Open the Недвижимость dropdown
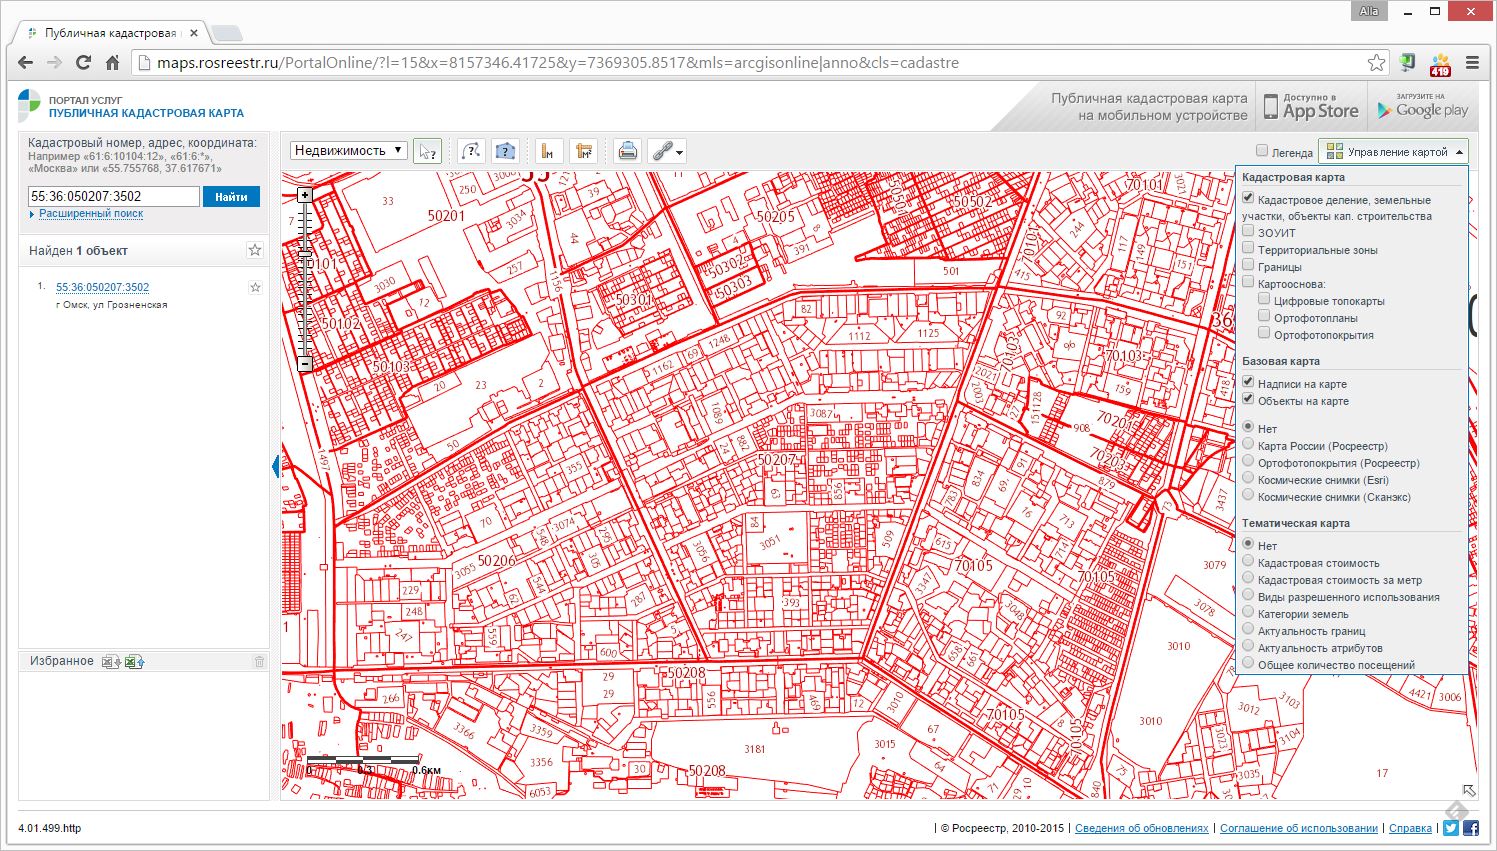Viewport: 1497px width, 851px height. click(348, 151)
